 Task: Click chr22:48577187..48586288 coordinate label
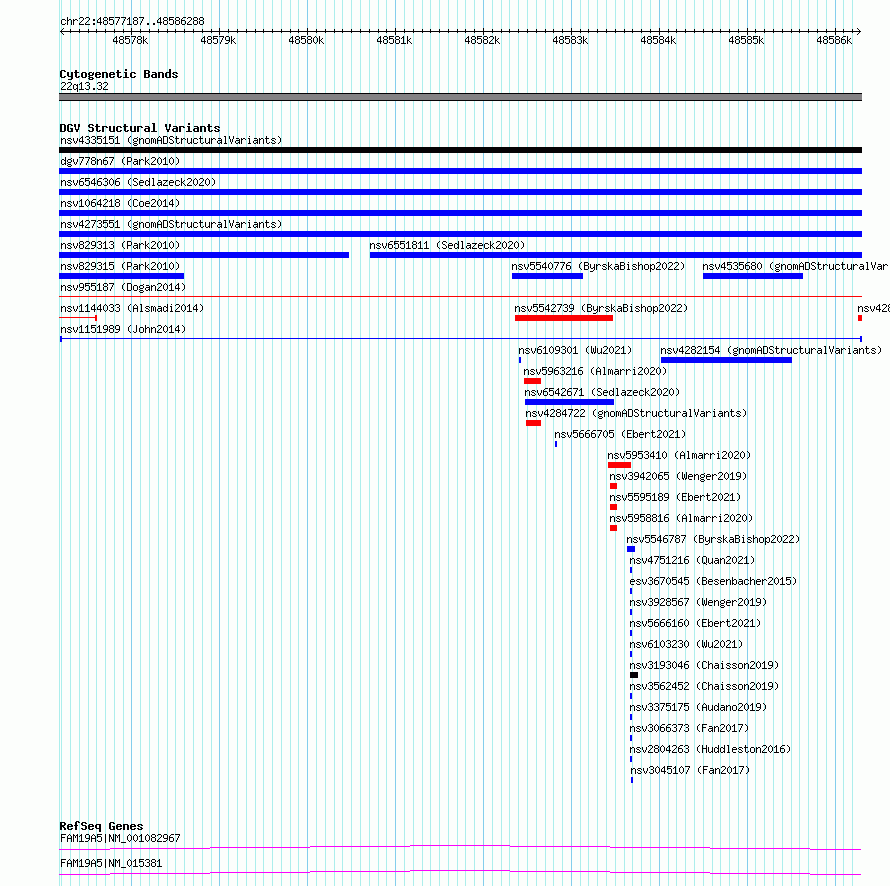pos(132,21)
